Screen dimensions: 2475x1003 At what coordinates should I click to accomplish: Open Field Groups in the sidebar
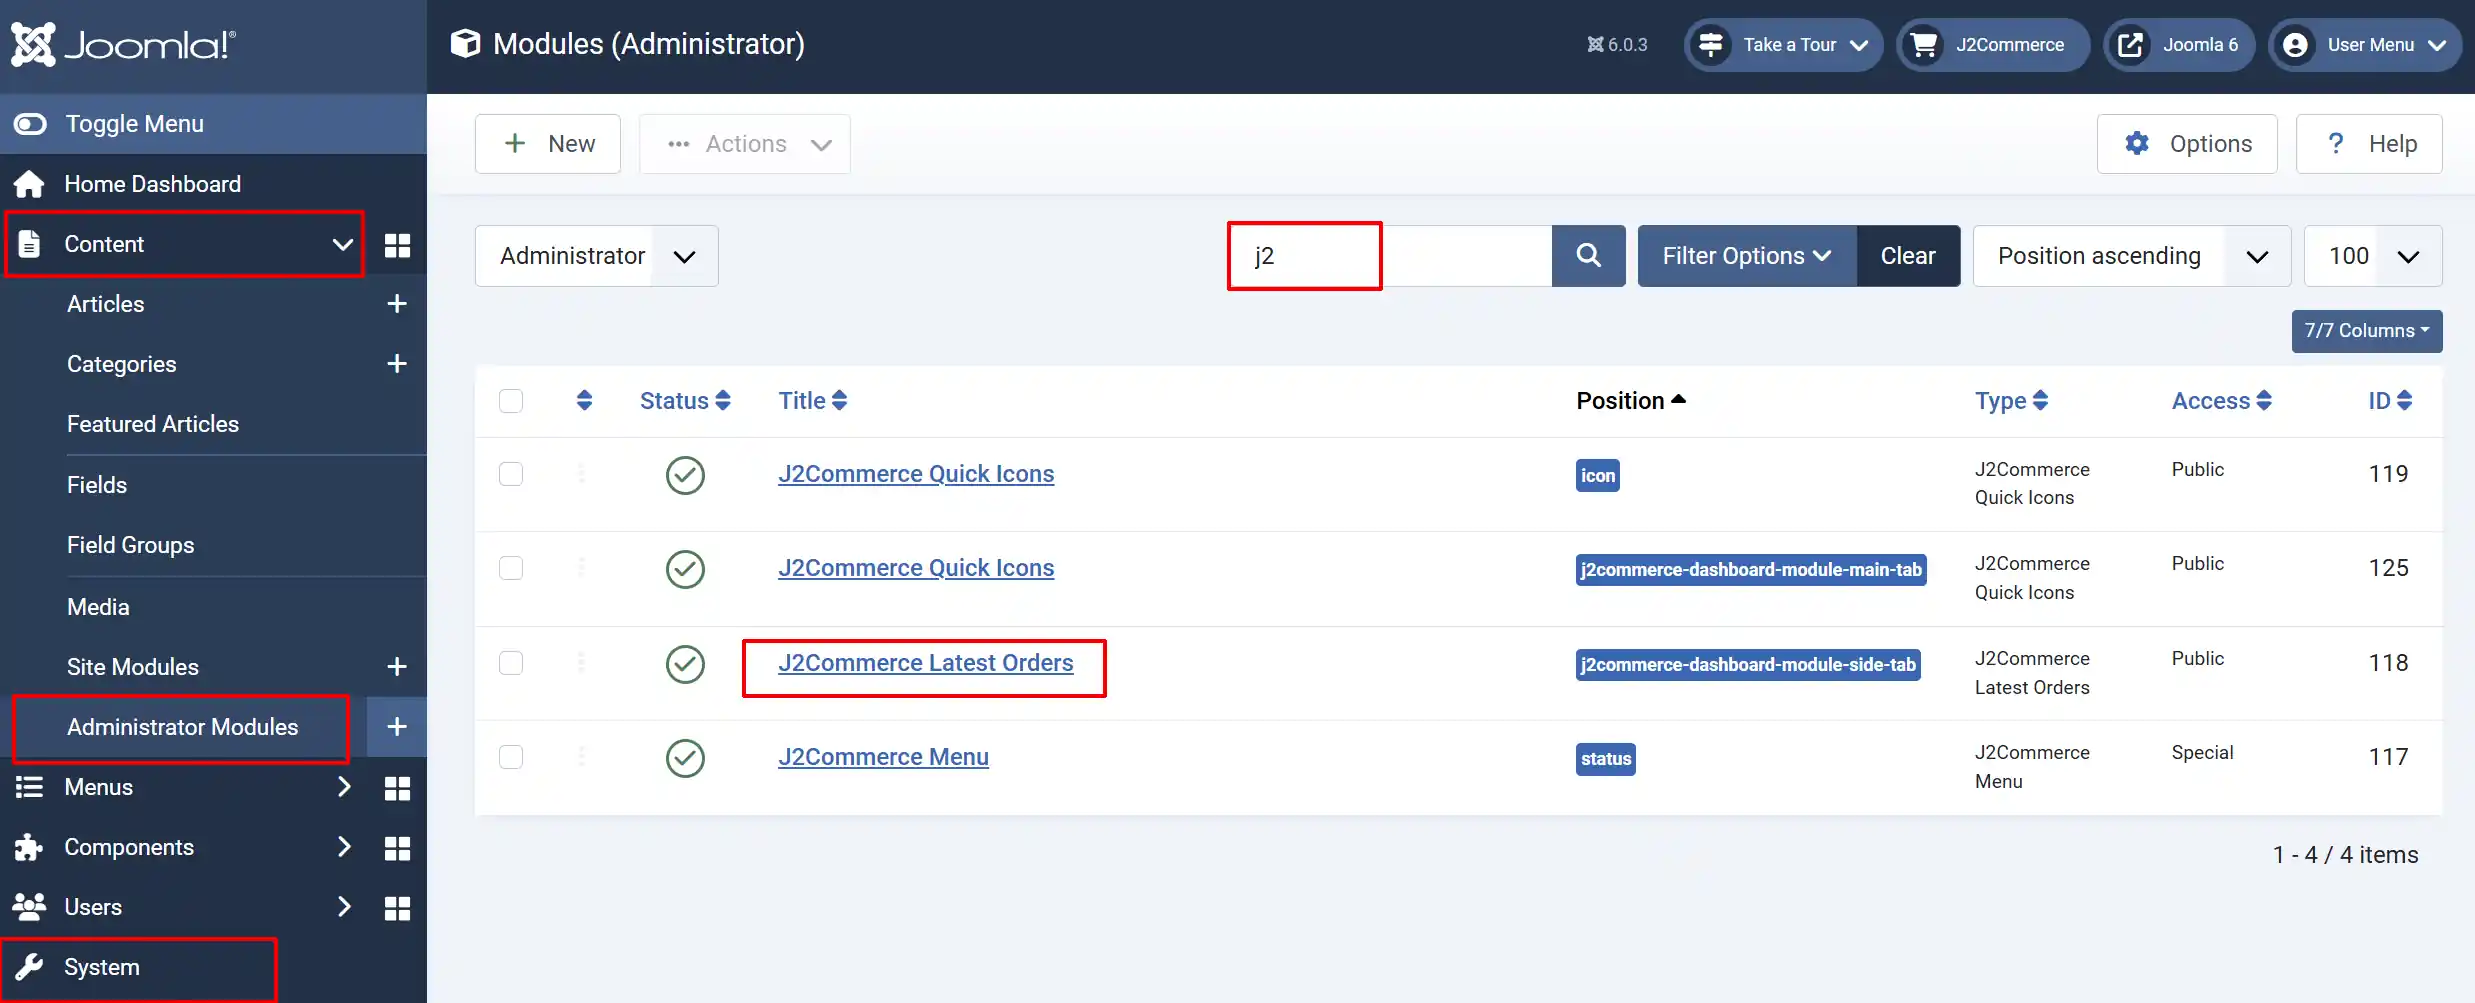point(131,545)
